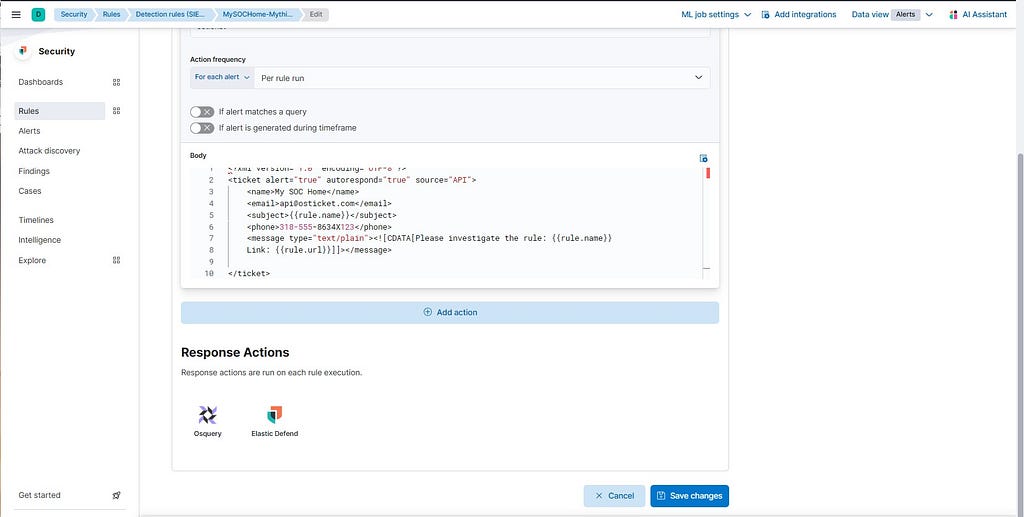Screen dimensions: 1024x517
Task: Open Cases in sidebar
Action: pyautogui.click(x=30, y=191)
